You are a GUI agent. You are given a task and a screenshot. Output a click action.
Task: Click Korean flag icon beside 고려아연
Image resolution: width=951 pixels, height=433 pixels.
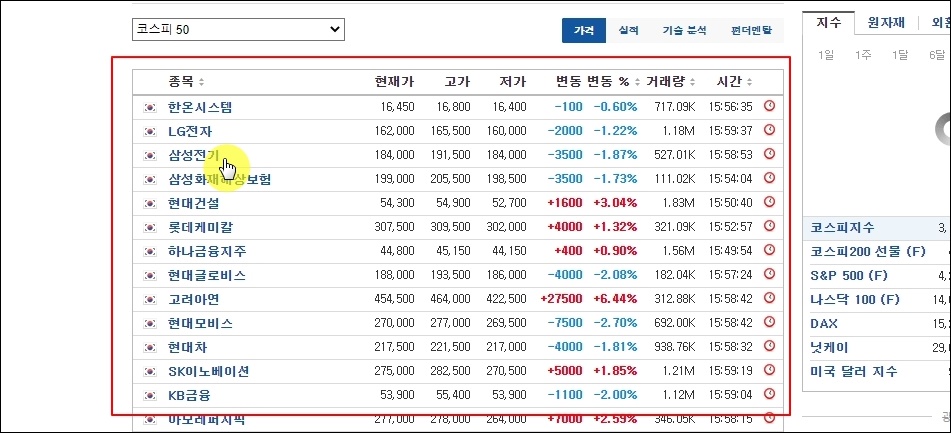[149, 300]
